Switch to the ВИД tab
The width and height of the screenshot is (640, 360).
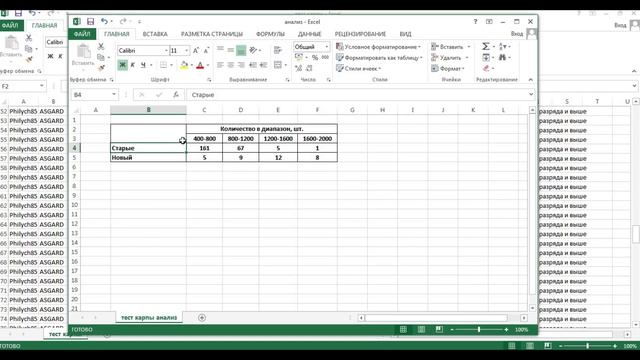[x=405, y=34]
